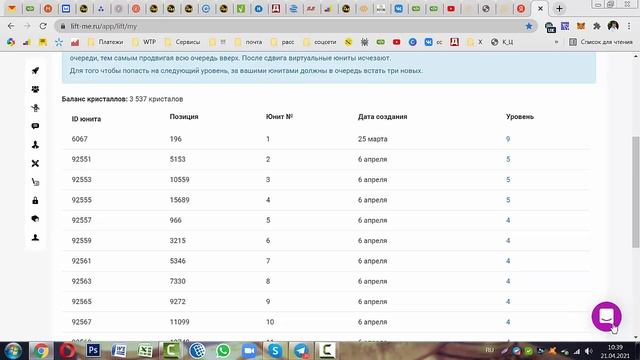Open the Windows Start menu

[x=13, y=351]
